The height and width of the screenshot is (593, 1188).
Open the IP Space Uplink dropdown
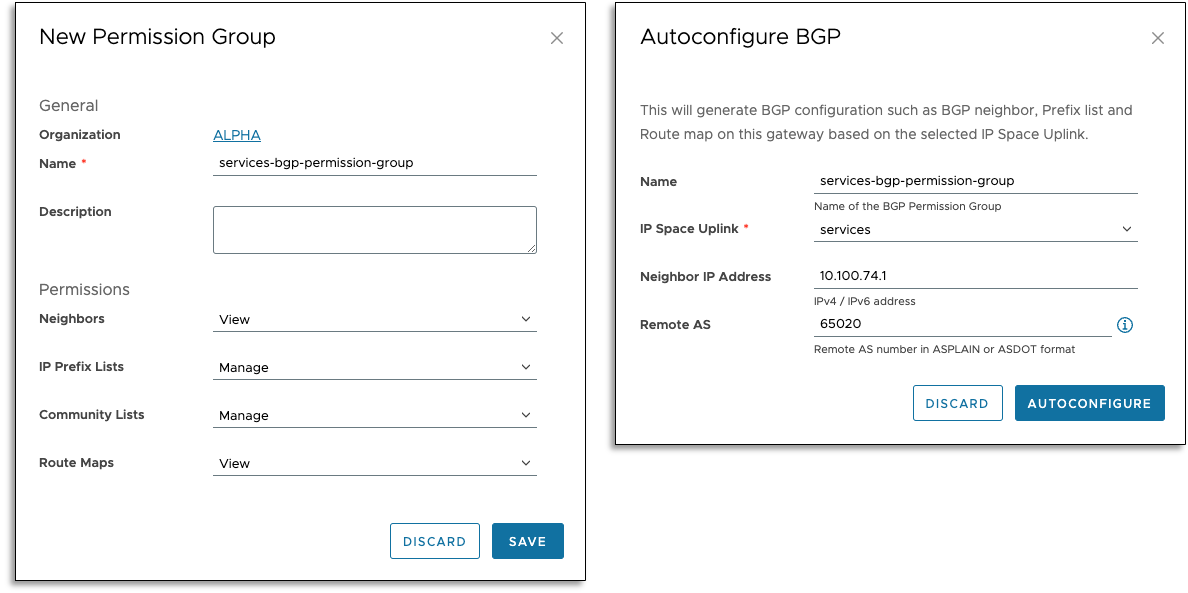(975, 230)
